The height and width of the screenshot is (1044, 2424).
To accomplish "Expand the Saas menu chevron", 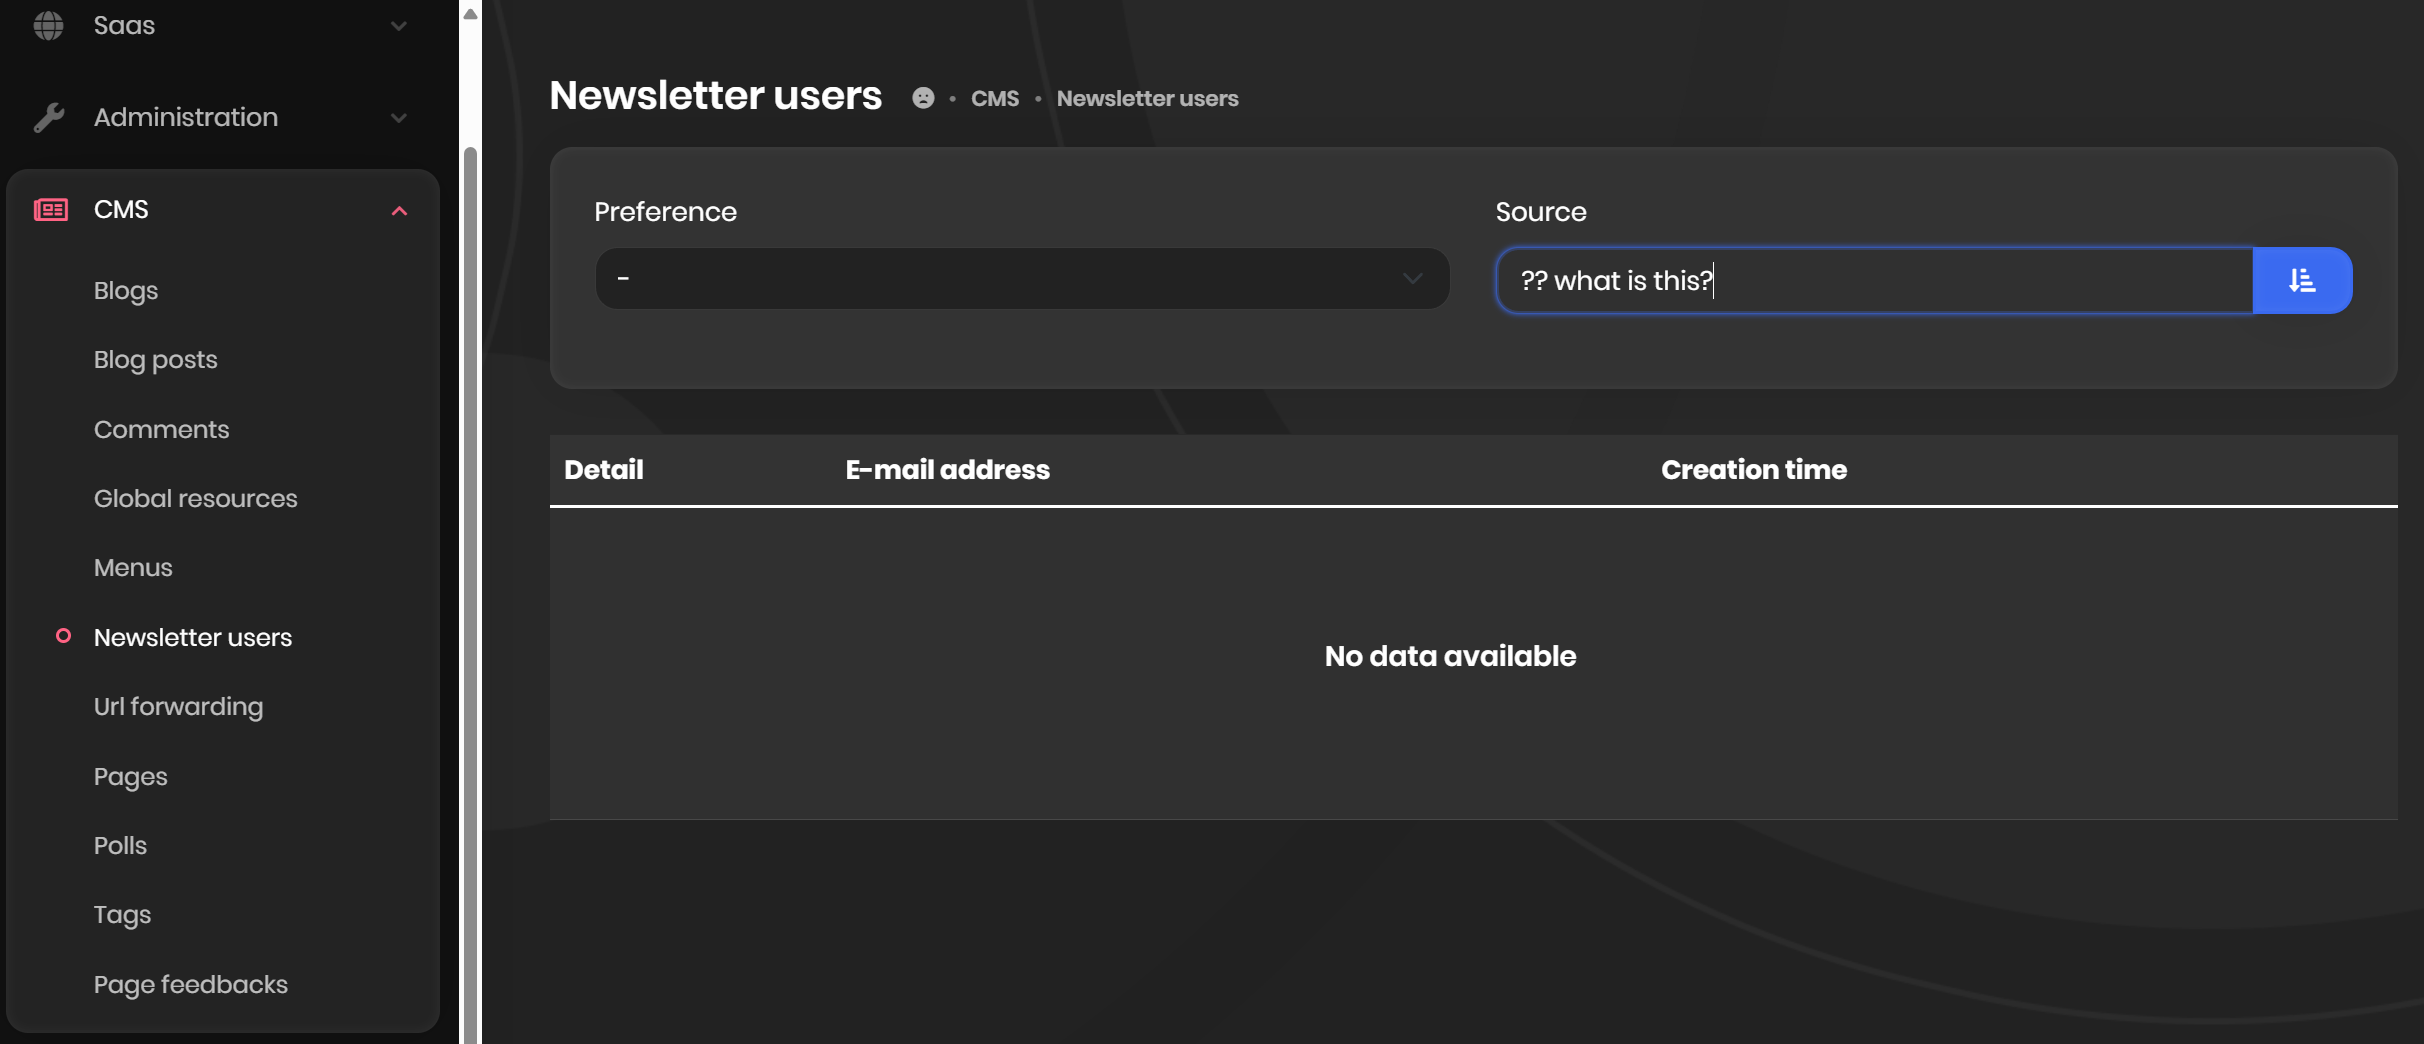I will click(x=399, y=26).
